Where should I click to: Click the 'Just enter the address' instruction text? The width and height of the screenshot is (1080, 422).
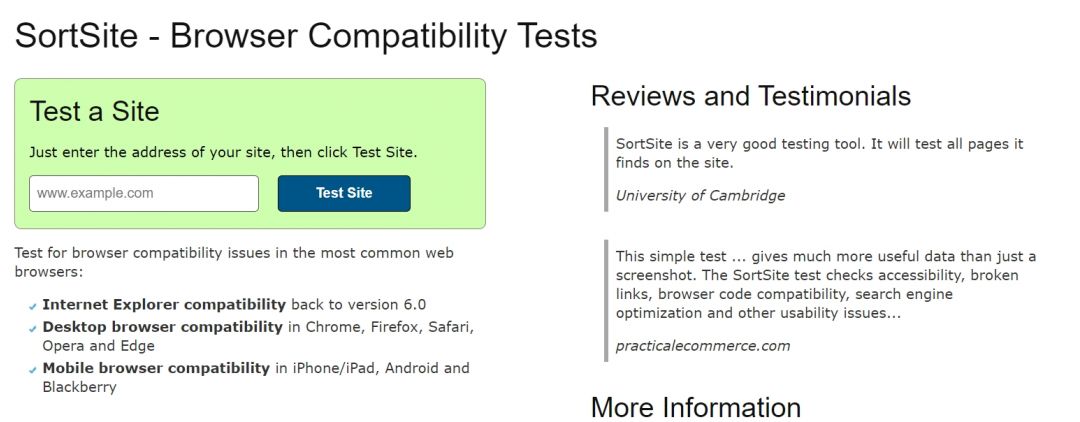[x=223, y=153]
